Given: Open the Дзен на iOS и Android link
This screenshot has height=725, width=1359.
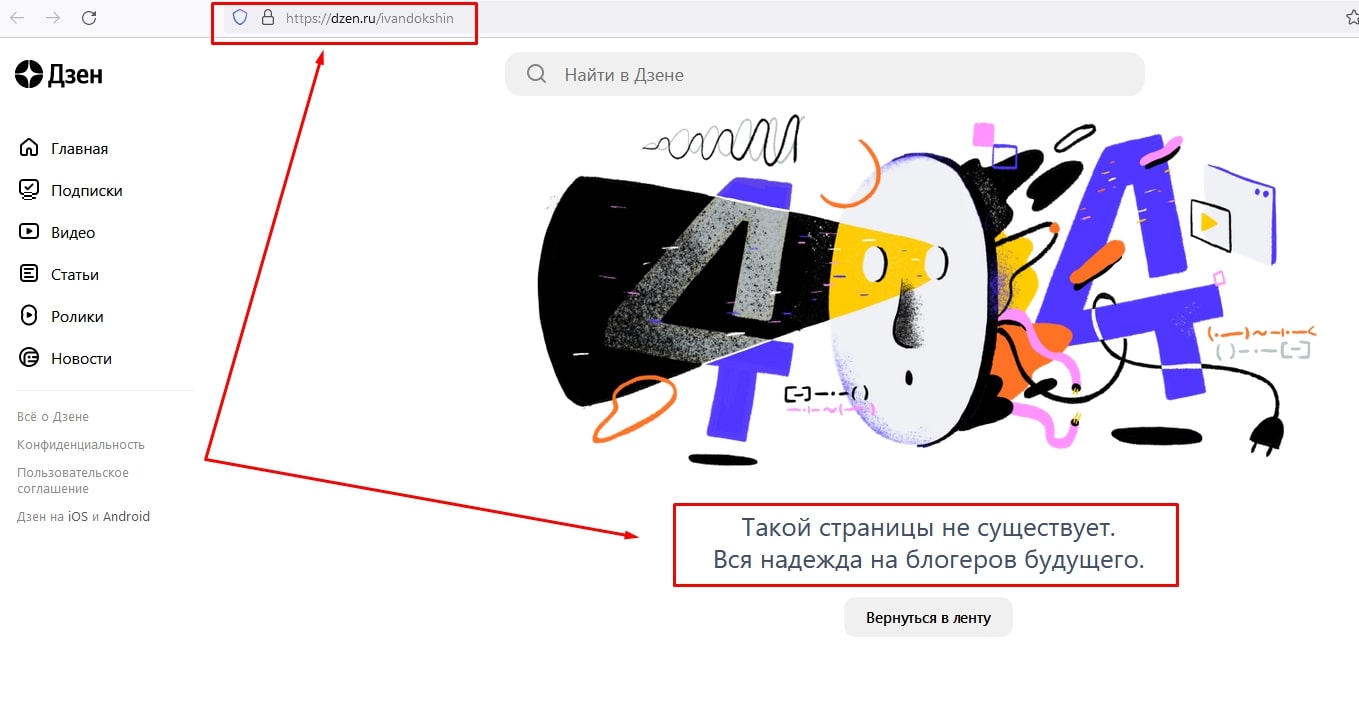Looking at the screenshot, I should tap(83, 517).
